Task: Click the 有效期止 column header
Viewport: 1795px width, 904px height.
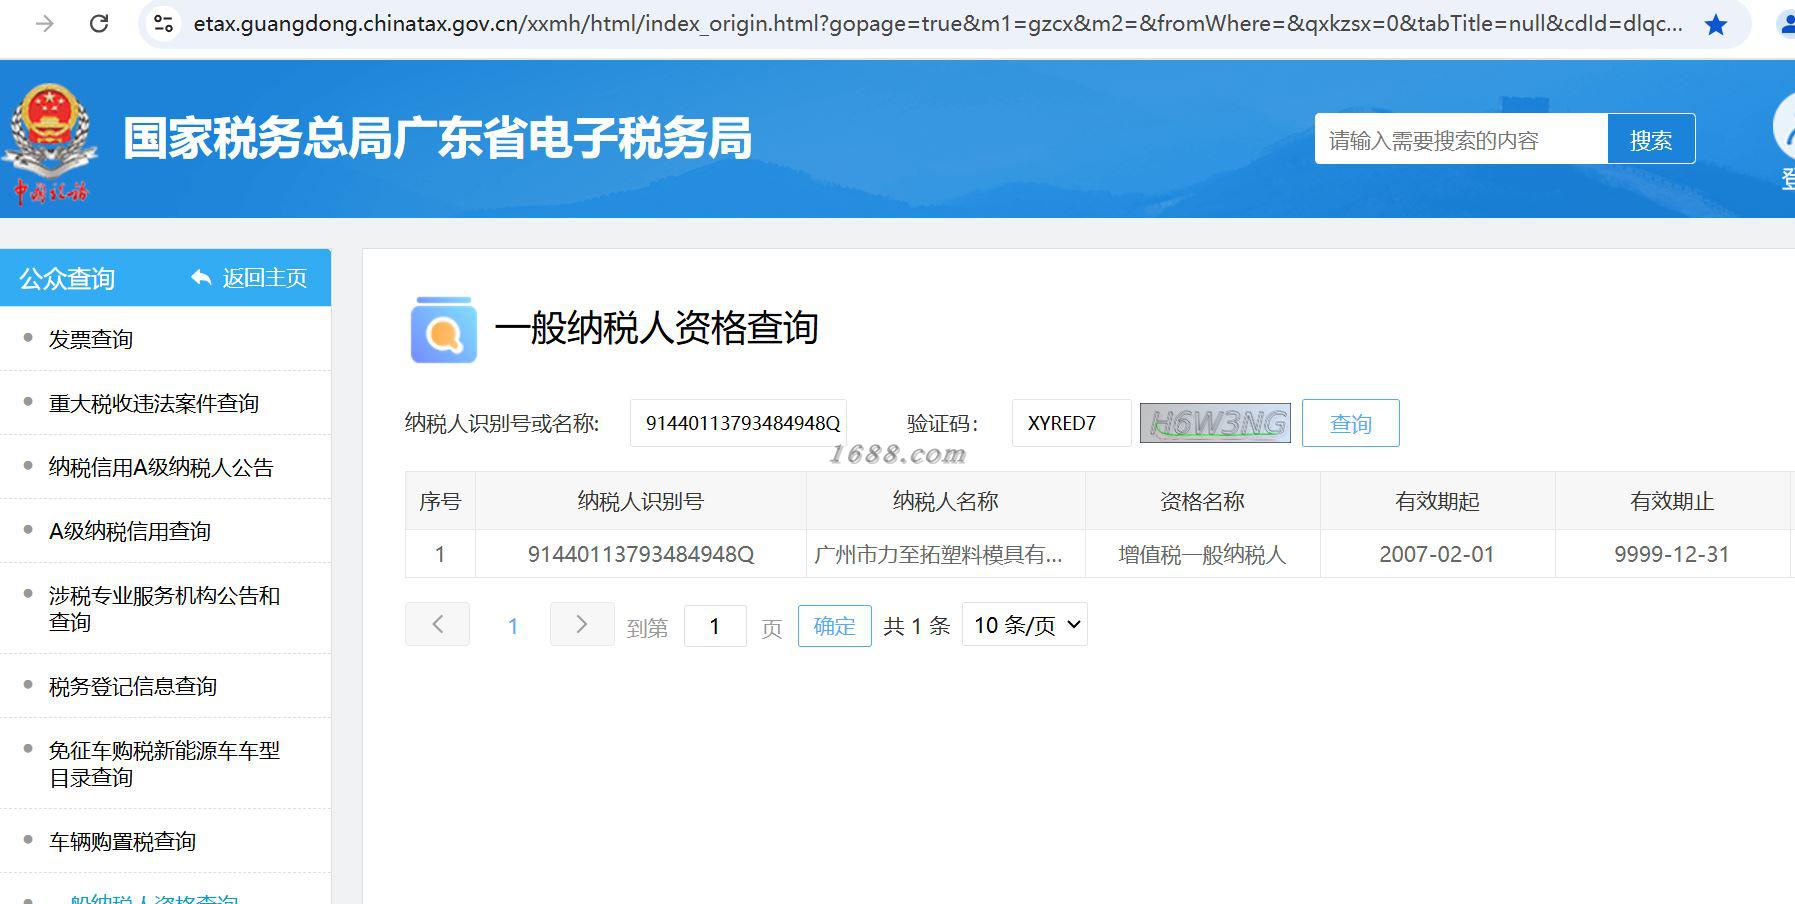Action: tap(1672, 501)
